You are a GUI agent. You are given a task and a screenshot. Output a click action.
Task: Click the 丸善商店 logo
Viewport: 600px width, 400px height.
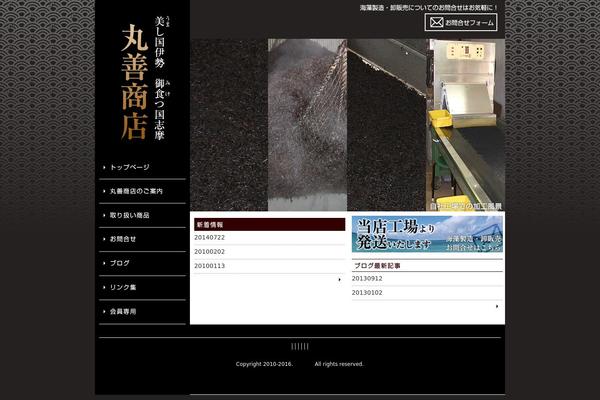click(x=134, y=82)
